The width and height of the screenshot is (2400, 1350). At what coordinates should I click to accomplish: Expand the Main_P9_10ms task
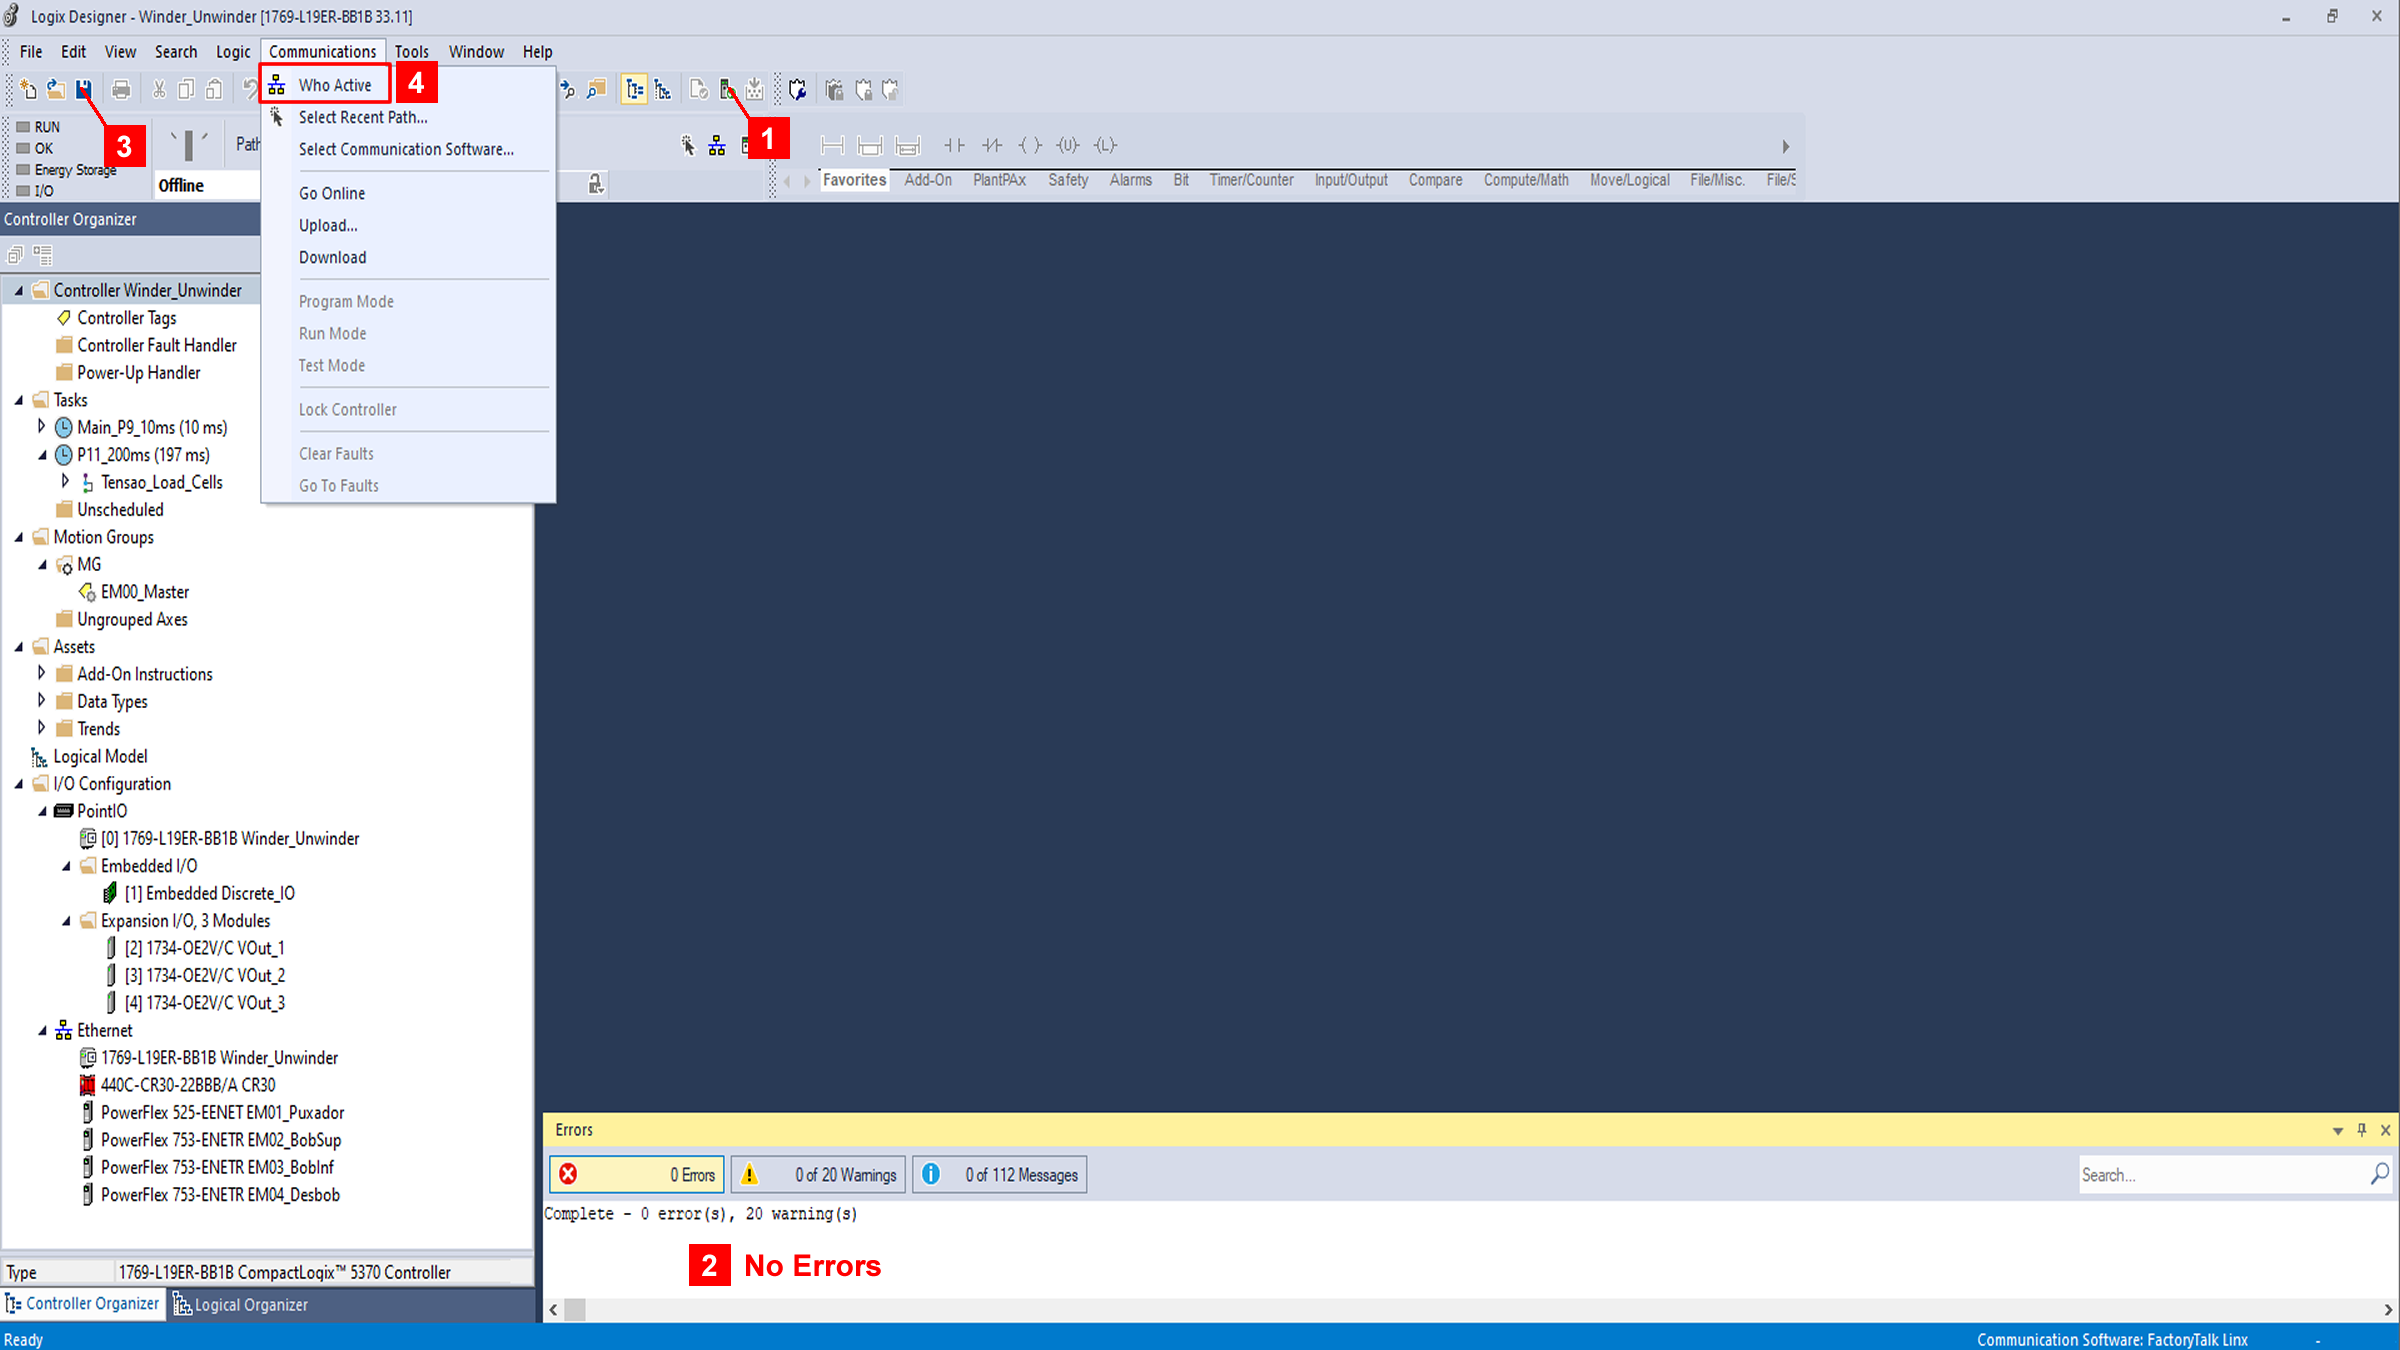pos(42,427)
